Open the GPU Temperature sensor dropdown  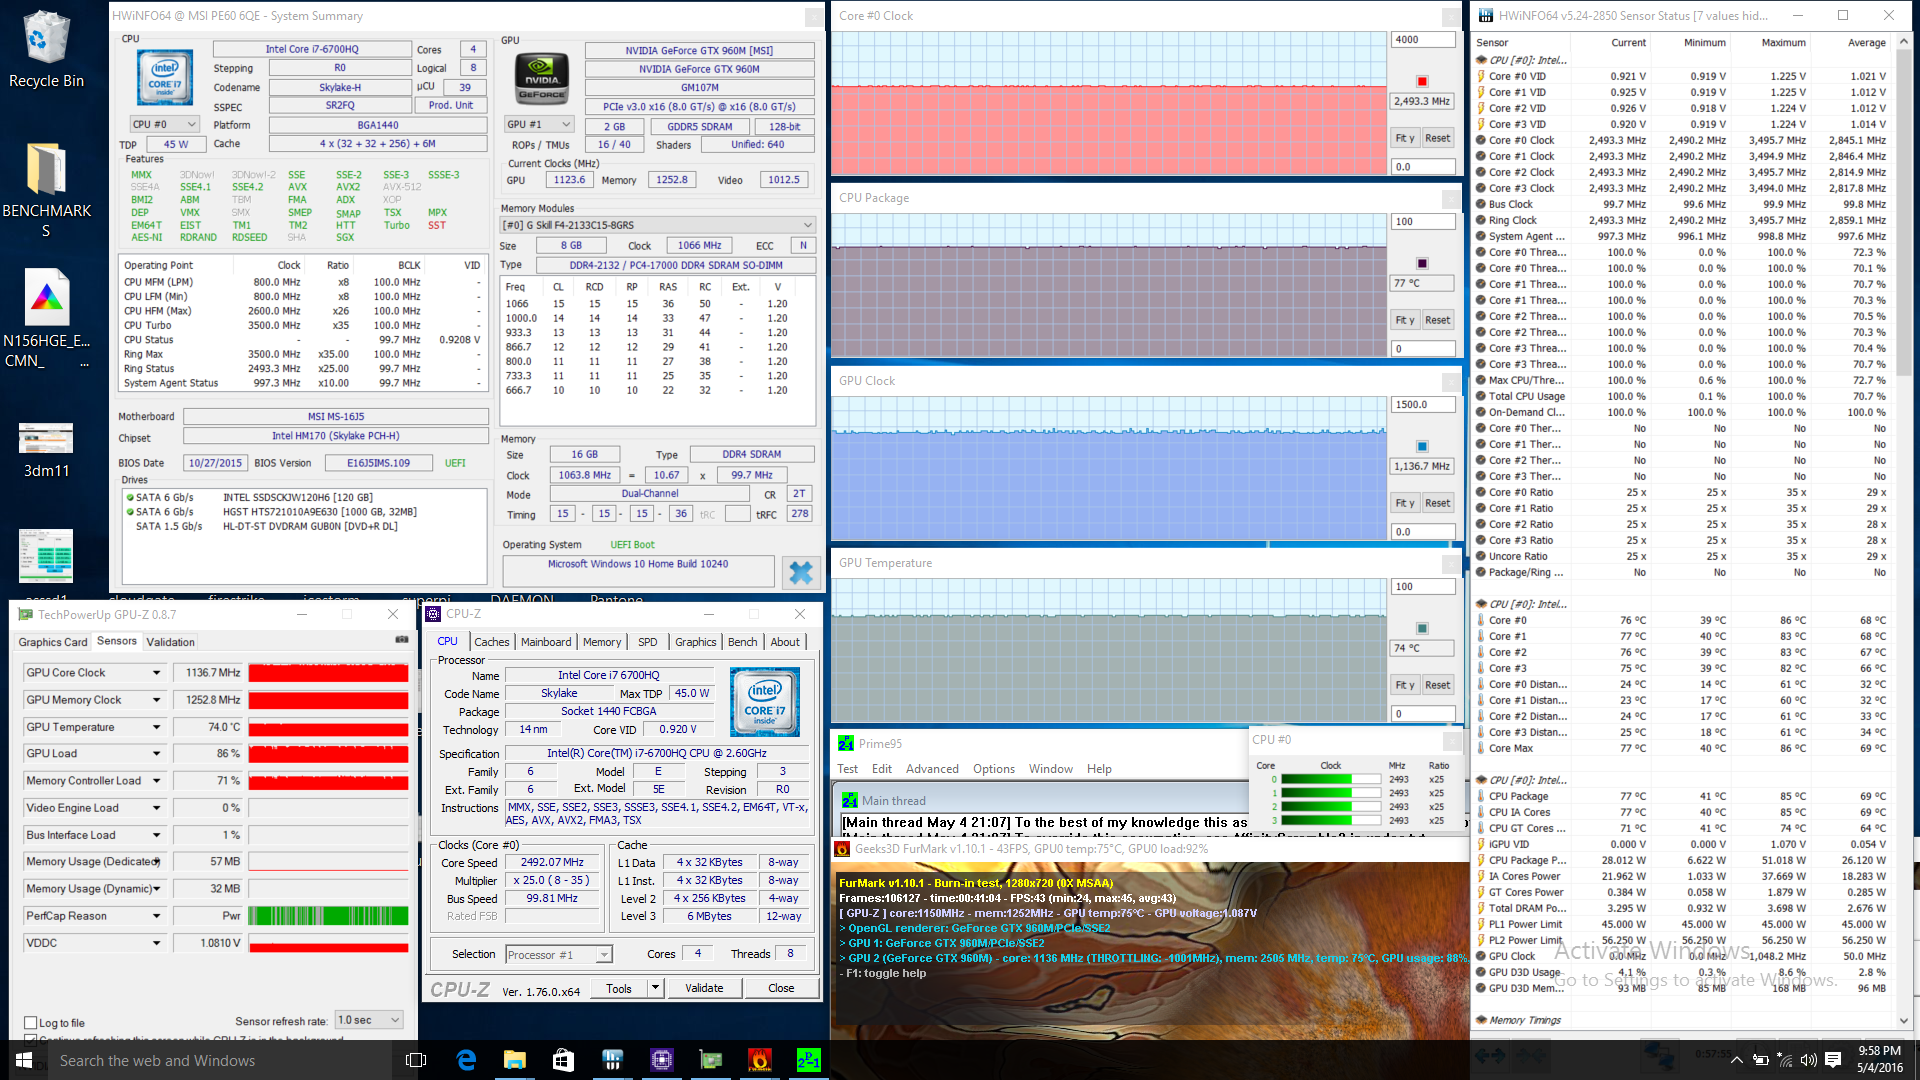coord(156,727)
